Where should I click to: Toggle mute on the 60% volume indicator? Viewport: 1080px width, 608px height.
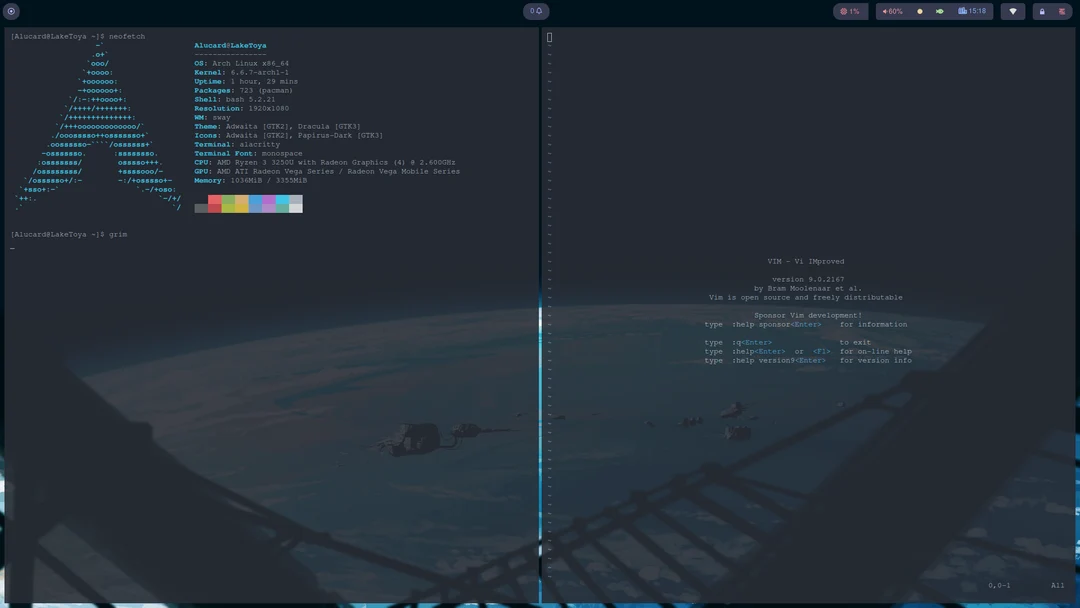(x=893, y=10)
